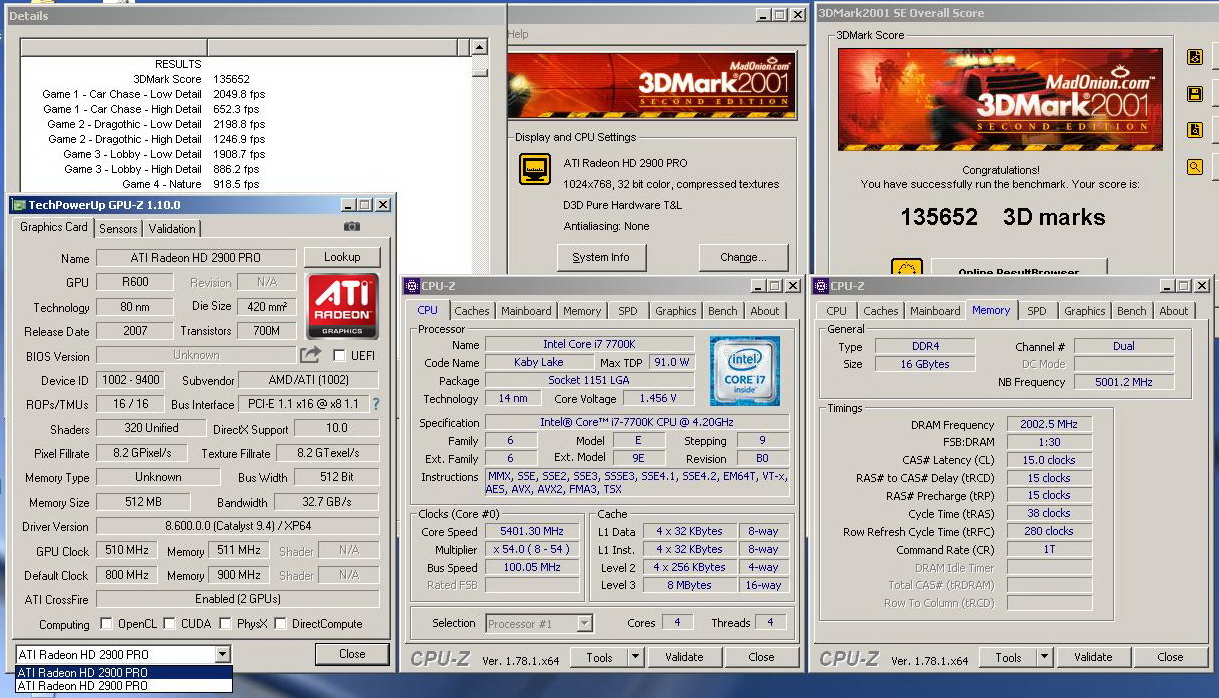Viewport: 1219px width, 698px height.
Task: Click the Driver Version field in GPU-Z
Action: tap(238, 526)
